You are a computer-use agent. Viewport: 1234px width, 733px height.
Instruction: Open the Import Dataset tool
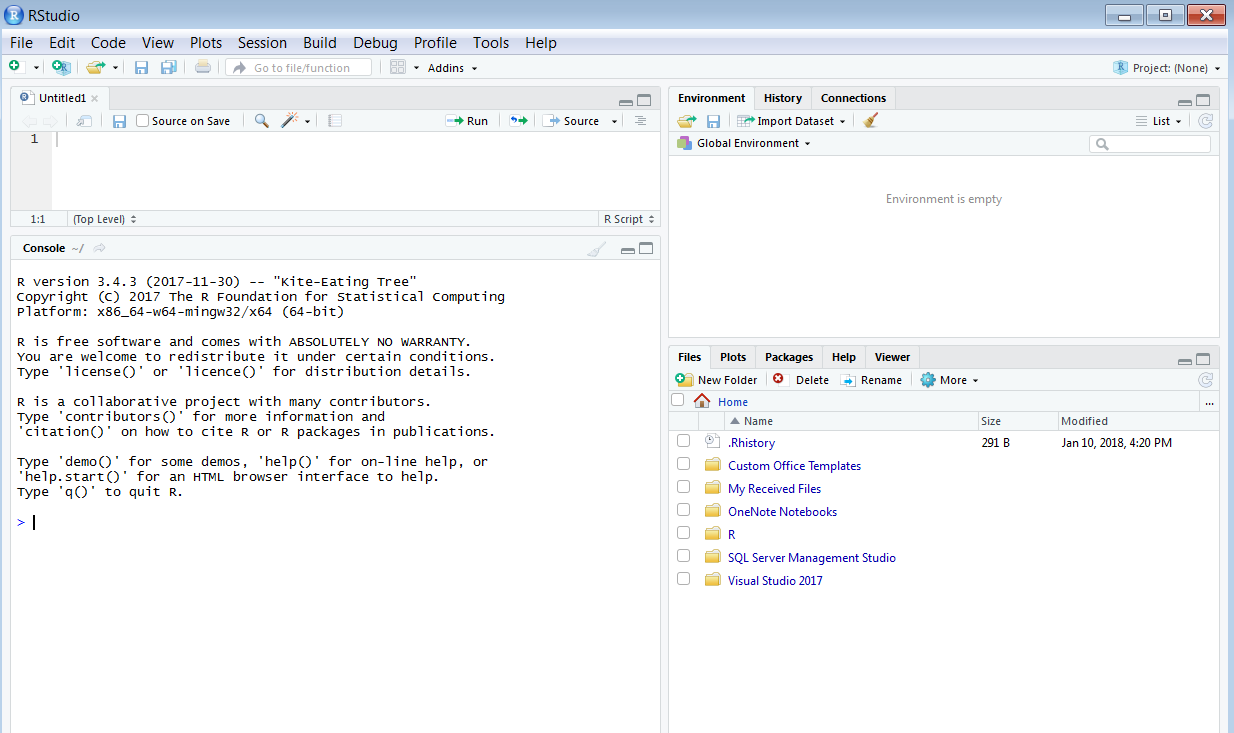[790, 120]
